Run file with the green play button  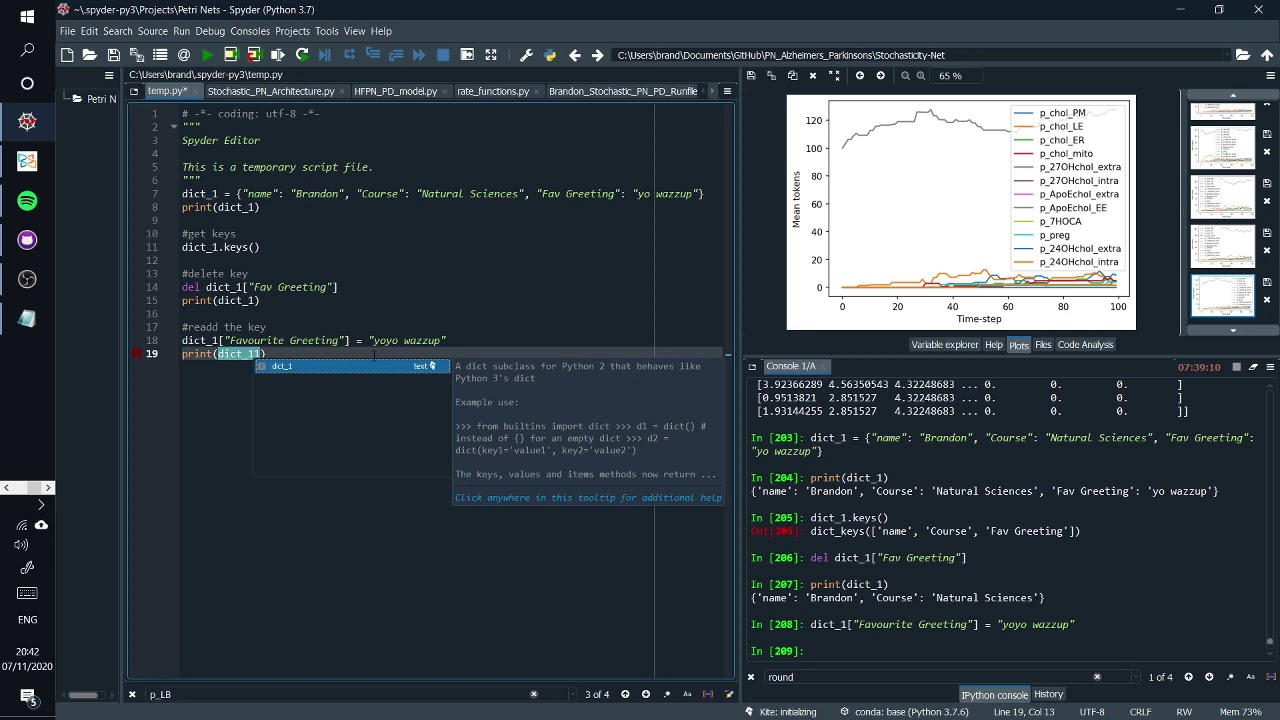point(207,55)
